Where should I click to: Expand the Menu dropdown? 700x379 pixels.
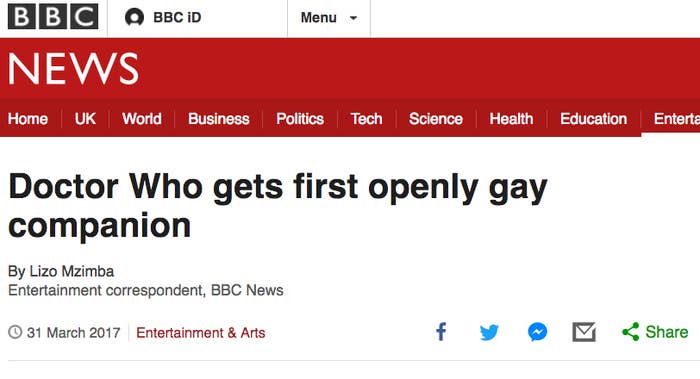(329, 18)
